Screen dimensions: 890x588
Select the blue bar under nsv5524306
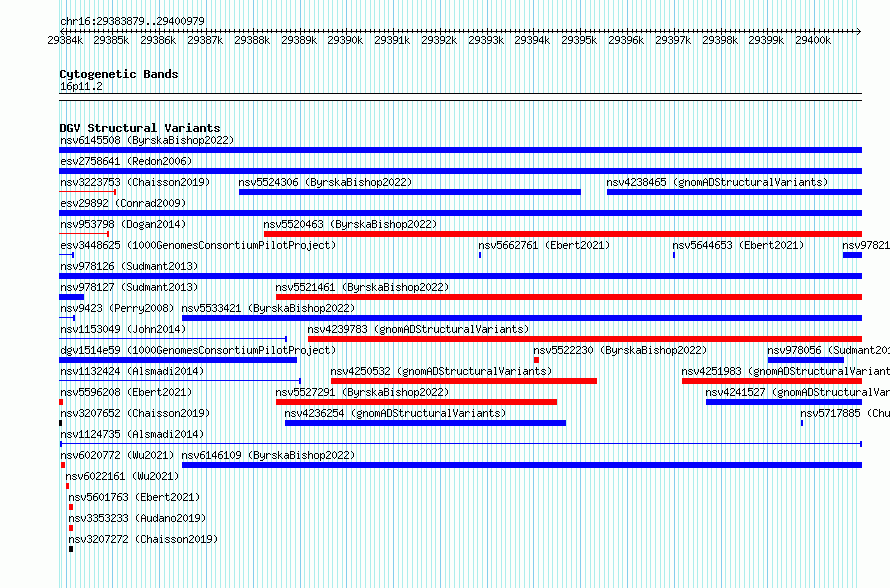[410, 192]
